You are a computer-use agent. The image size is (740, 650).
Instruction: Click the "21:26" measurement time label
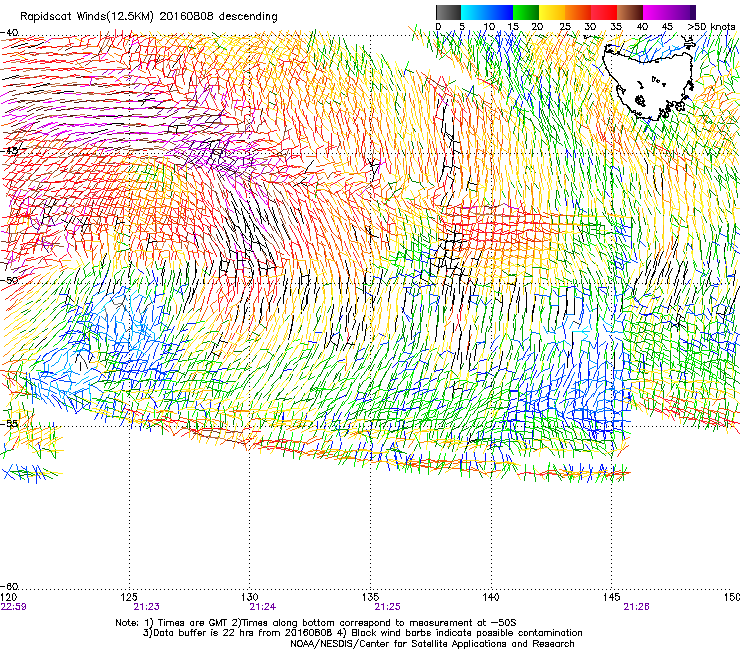636,607
